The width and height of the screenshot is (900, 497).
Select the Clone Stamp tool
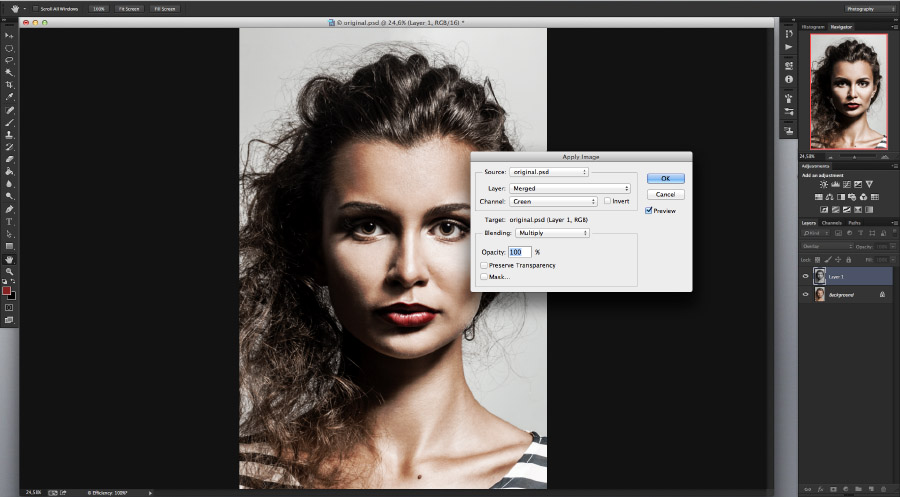coord(9,135)
